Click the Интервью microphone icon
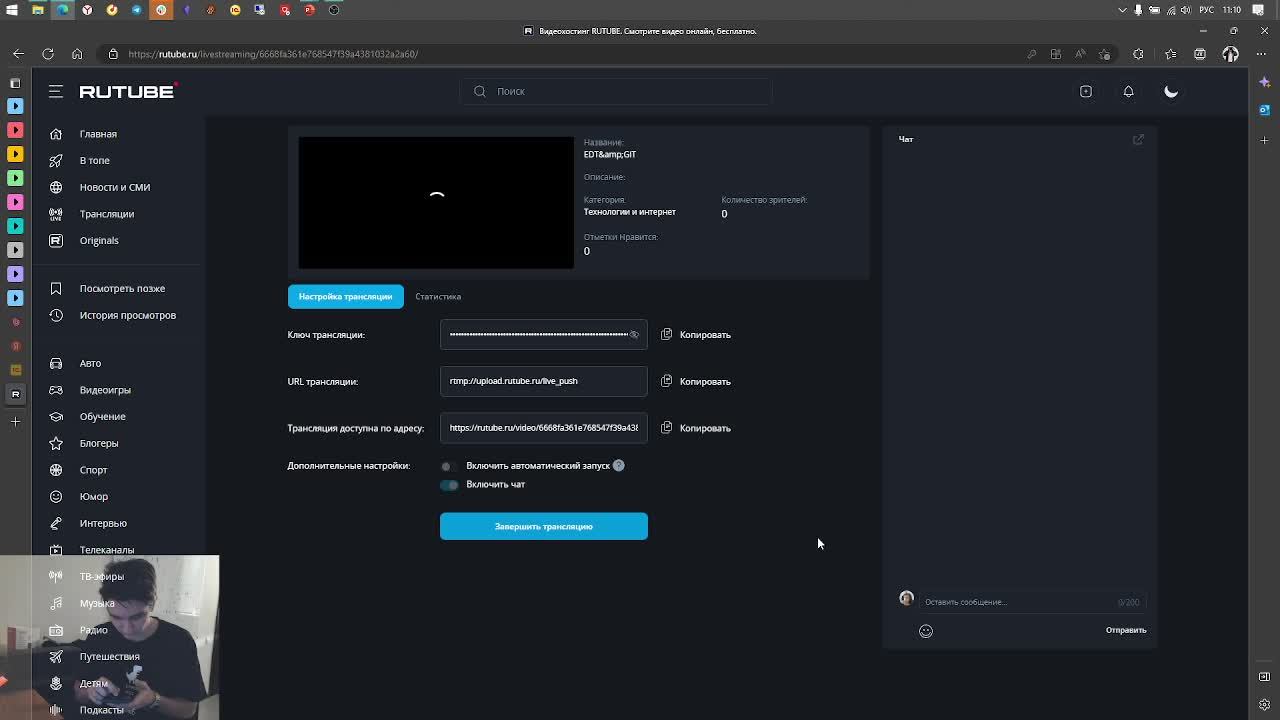 [56, 523]
